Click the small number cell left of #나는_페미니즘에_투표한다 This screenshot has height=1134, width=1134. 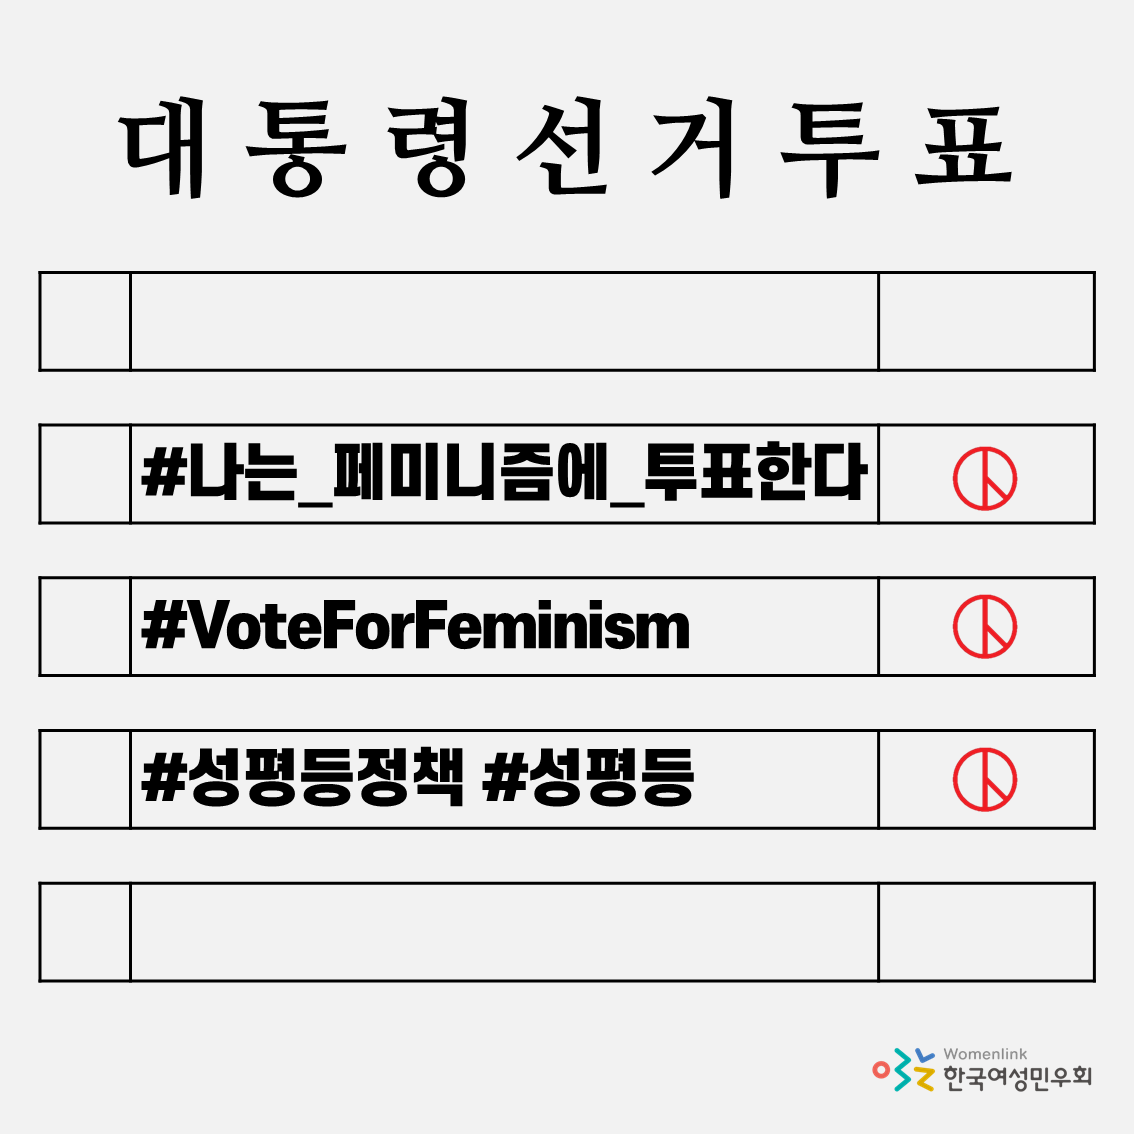(x=85, y=474)
